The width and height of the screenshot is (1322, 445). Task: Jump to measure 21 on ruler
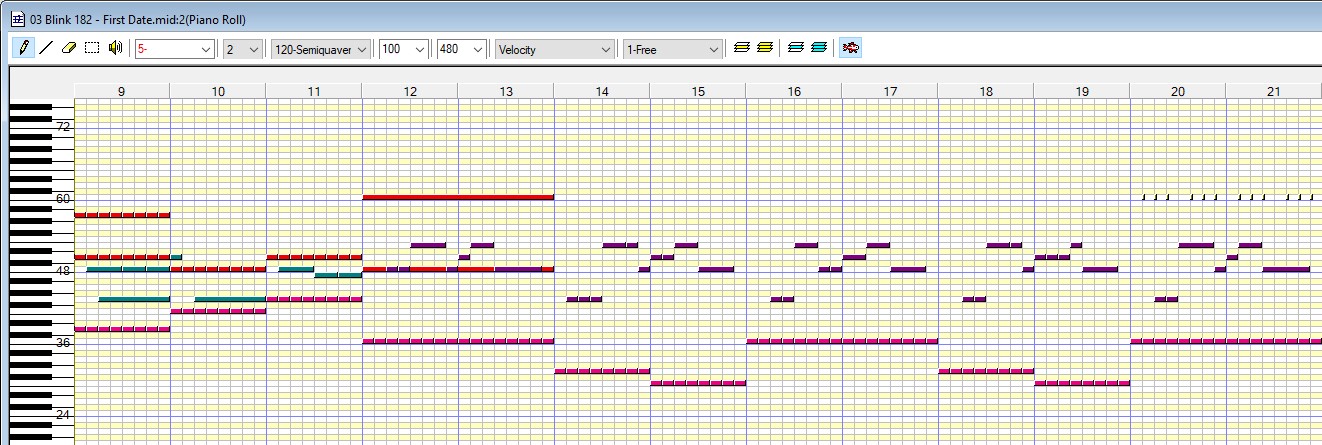1273,91
